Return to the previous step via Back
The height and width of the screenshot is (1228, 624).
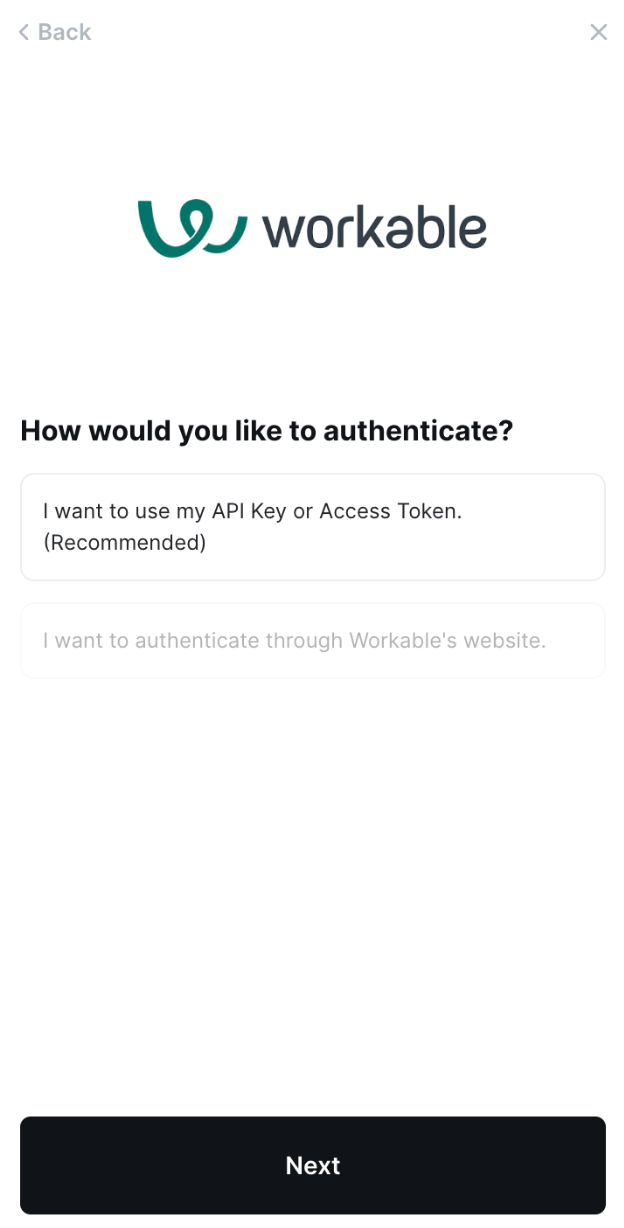coord(55,32)
